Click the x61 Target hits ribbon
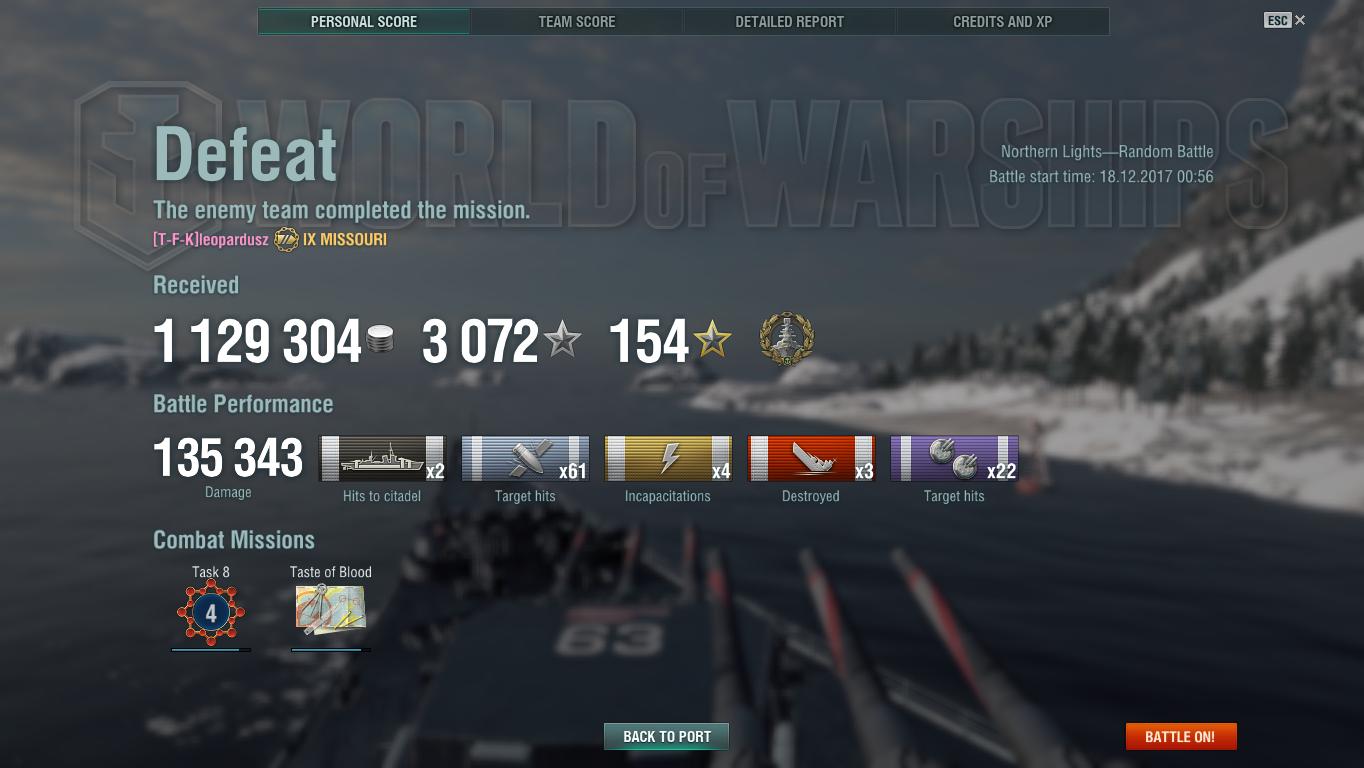The height and width of the screenshot is (768, 1364). pos(525,459)
